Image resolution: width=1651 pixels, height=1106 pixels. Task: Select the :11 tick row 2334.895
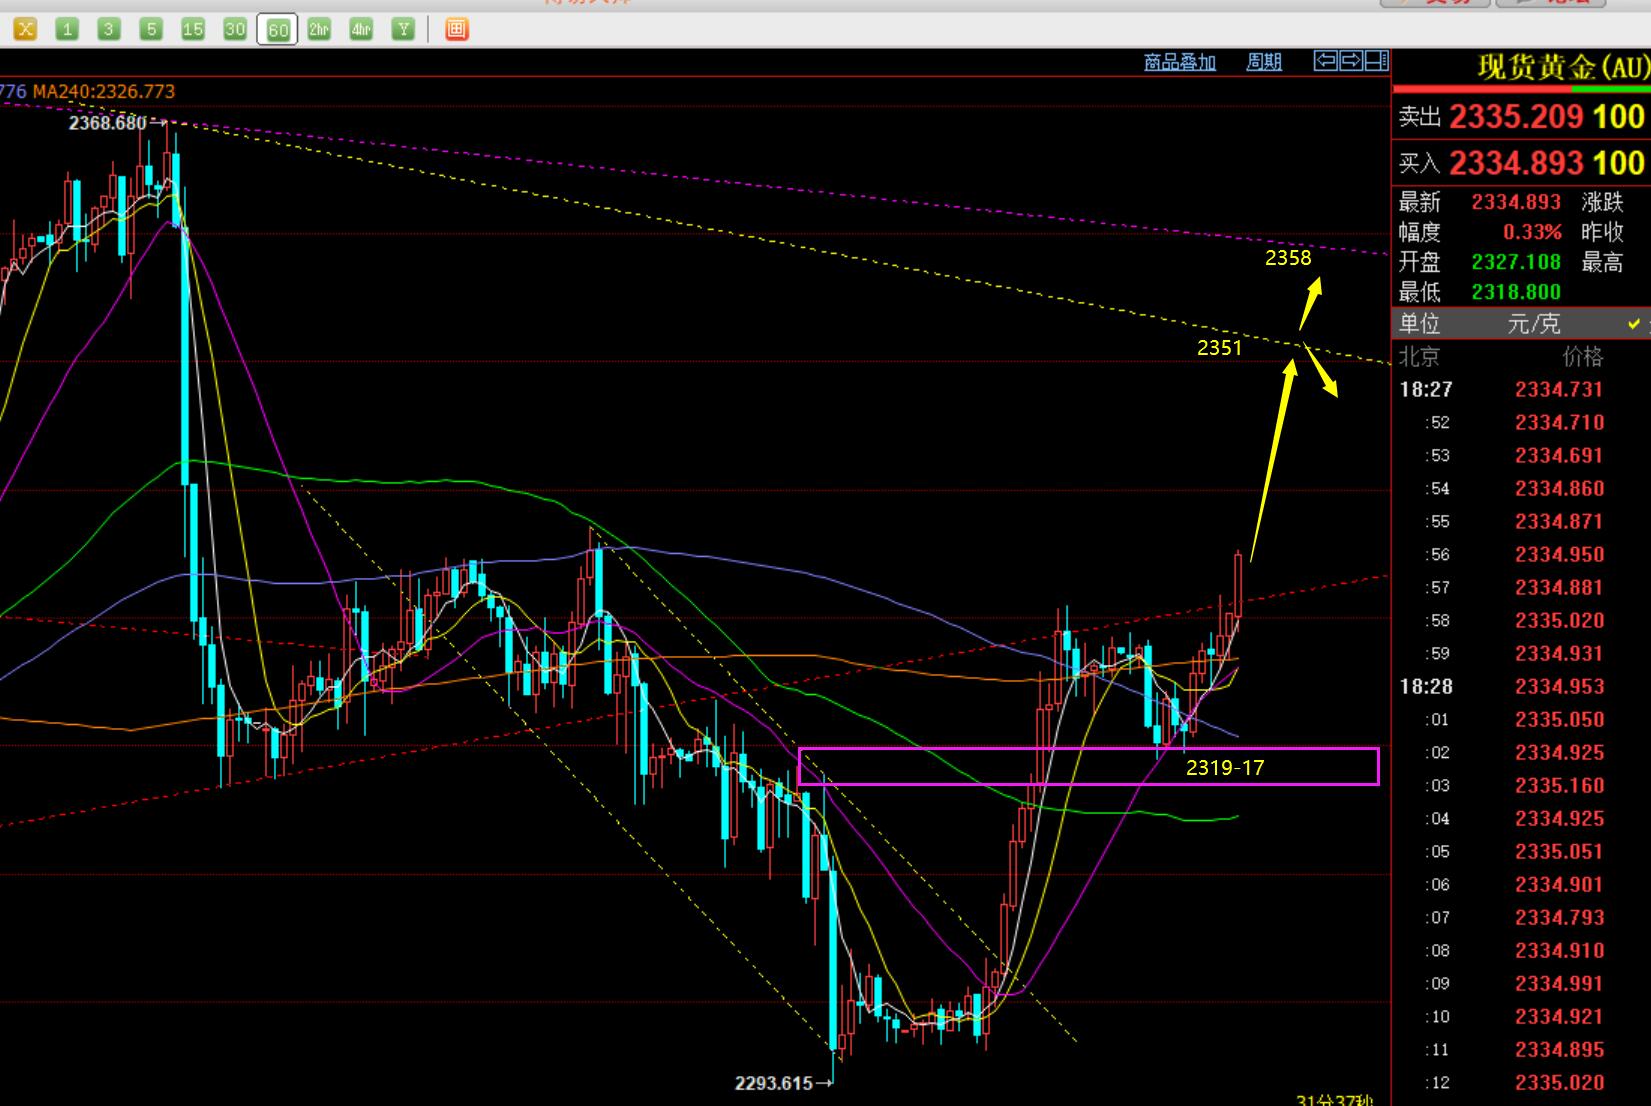pos(1521,1049)
